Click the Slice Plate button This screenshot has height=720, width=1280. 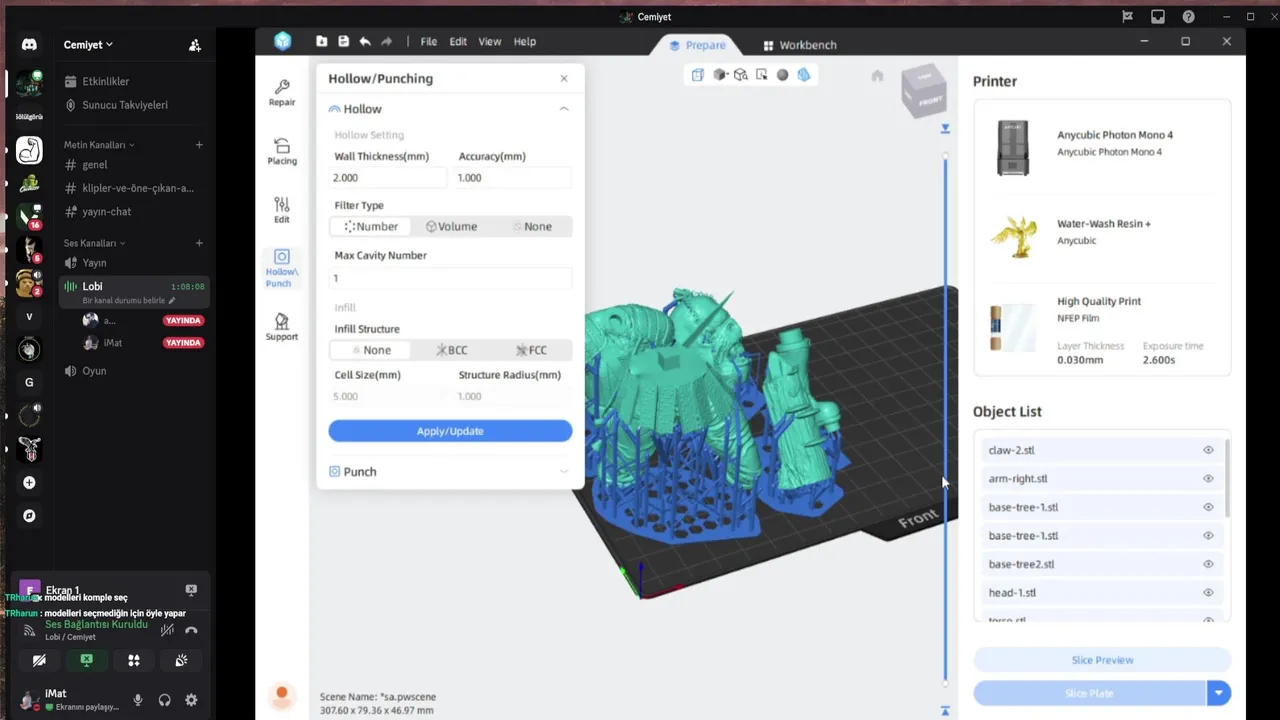1089,693
